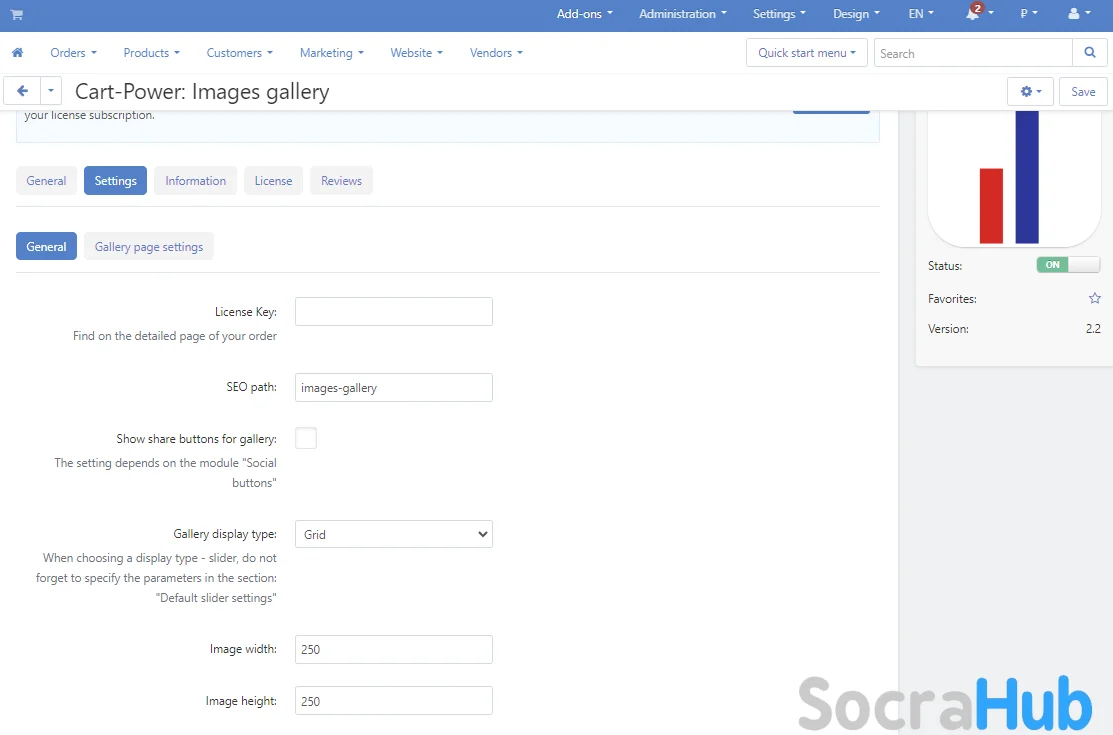Open the Gallery display type dropdown
Screen dimensions: 1113x735
(x=393, y=534)
